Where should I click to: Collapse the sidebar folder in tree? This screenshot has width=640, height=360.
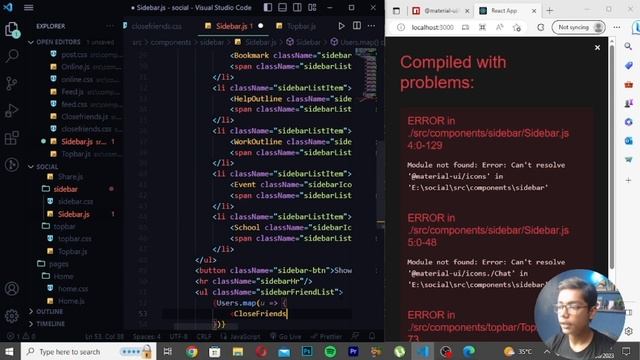(65, 189)
